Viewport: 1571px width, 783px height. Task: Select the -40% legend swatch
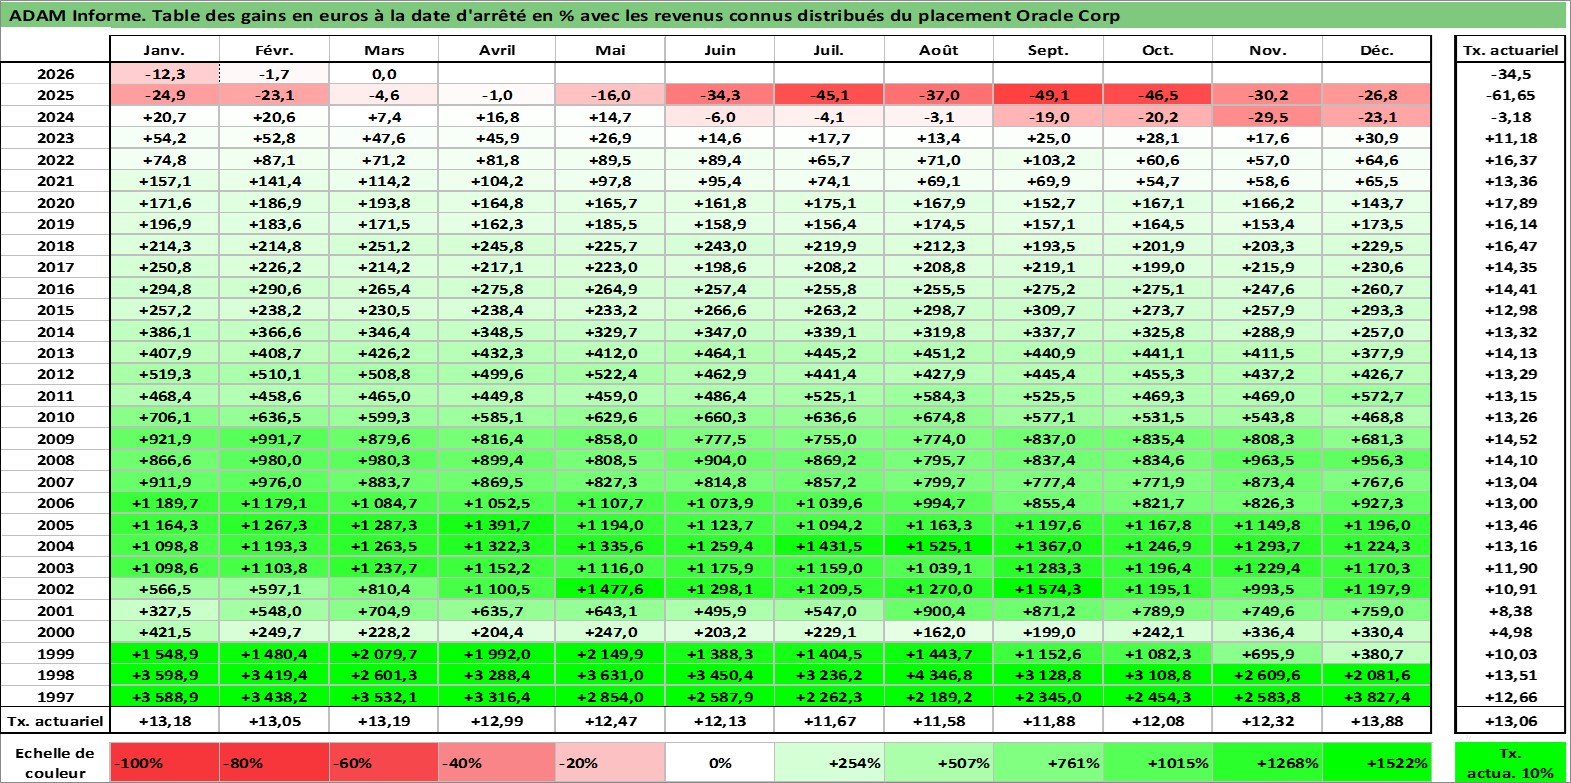[497, 762]
